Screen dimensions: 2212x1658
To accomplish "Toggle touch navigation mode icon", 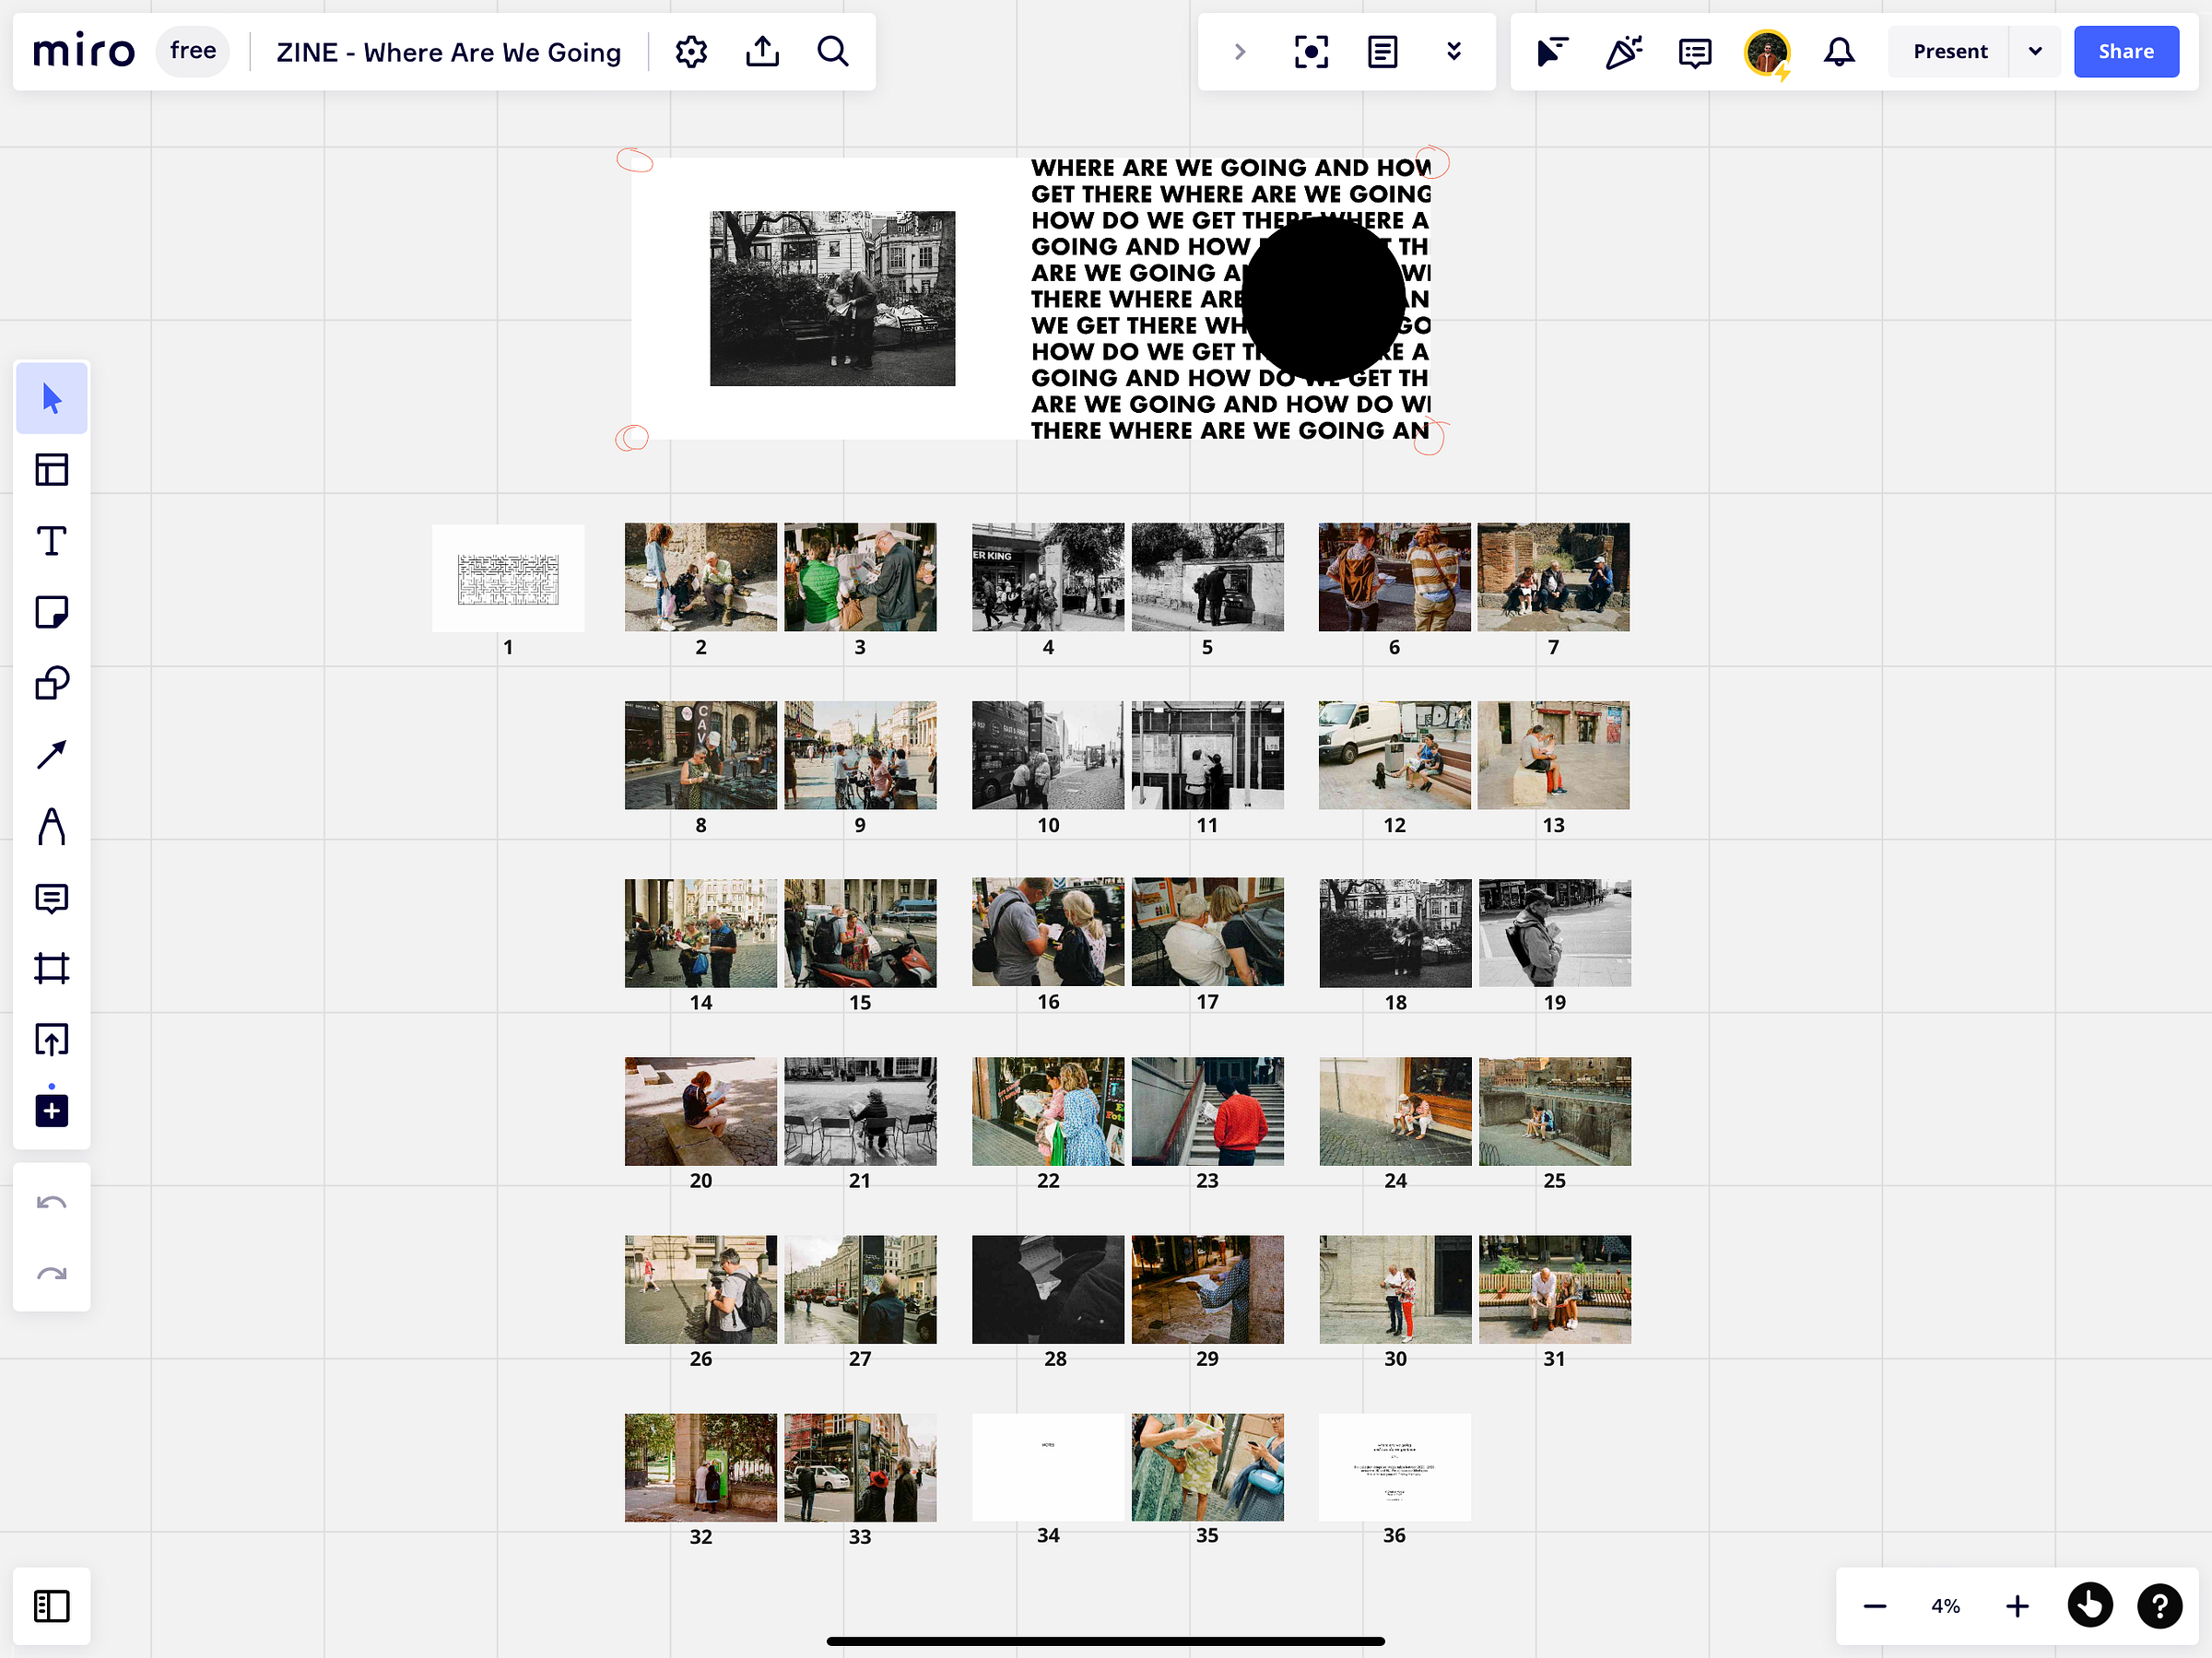I will [2090, 1606].
